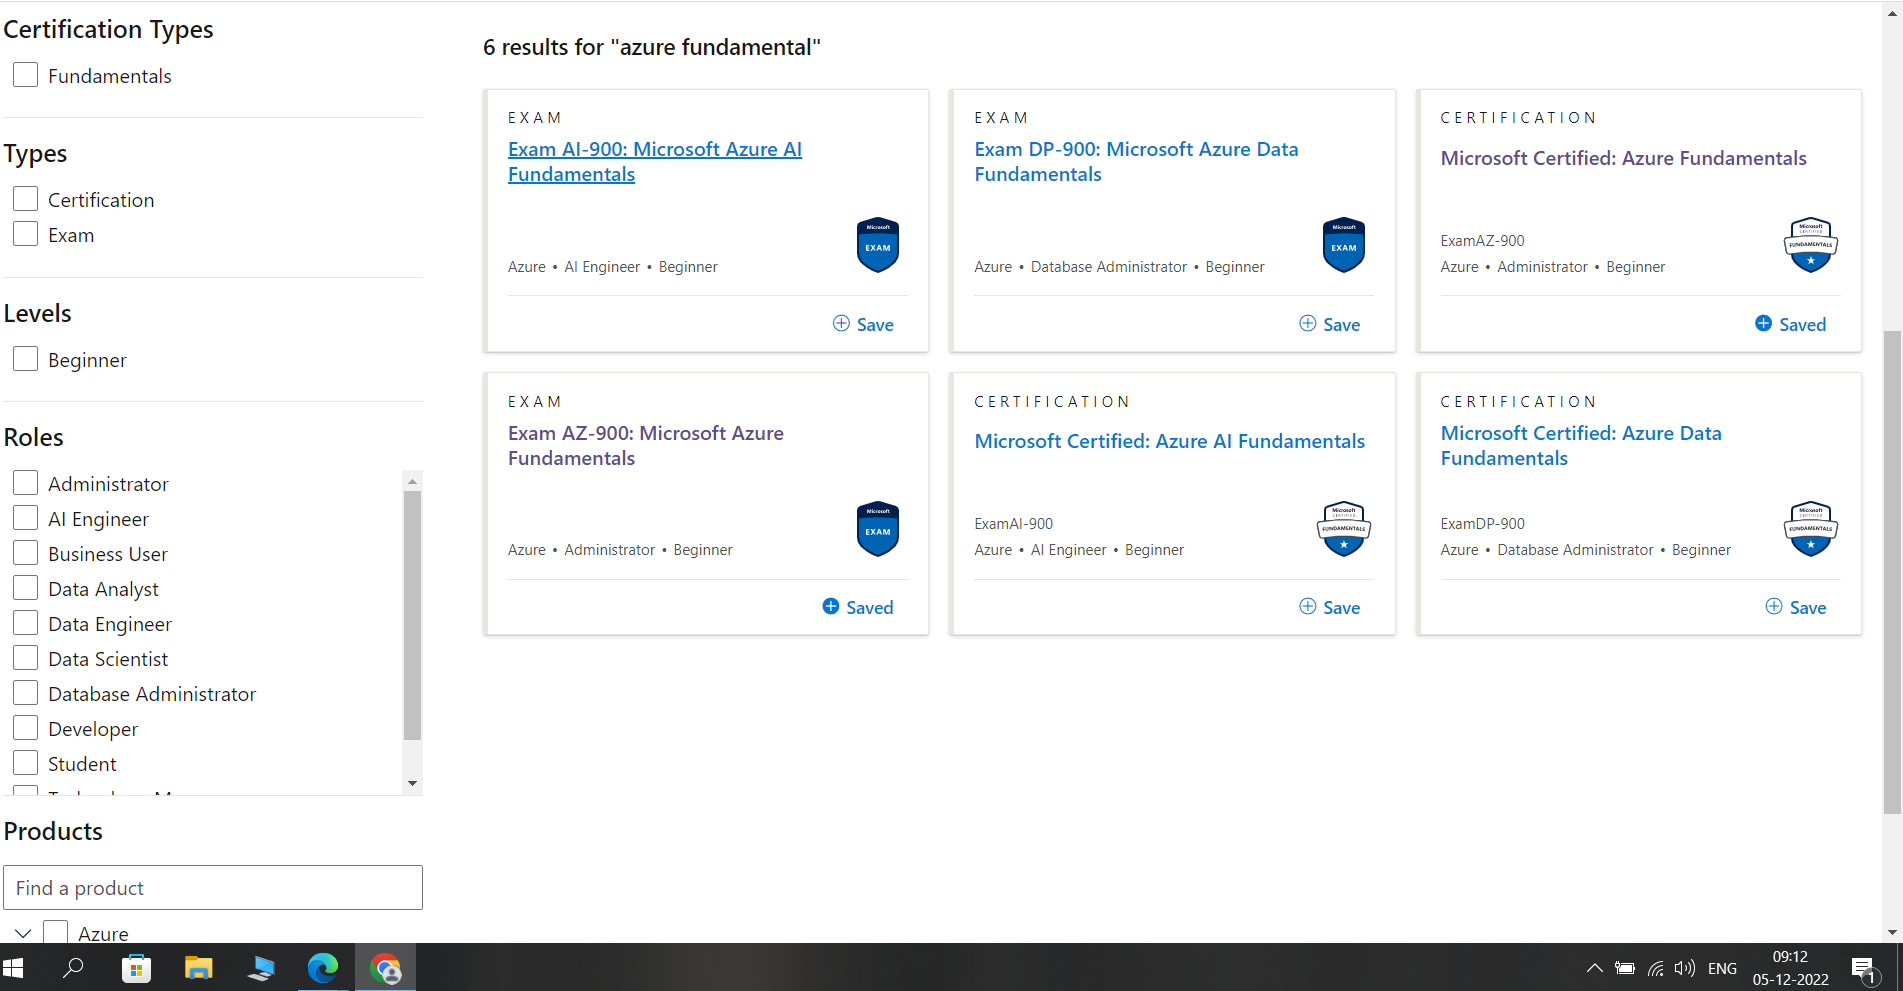Expand the Azure product tree chevron

pyautogui.click(x=22, y=933)
